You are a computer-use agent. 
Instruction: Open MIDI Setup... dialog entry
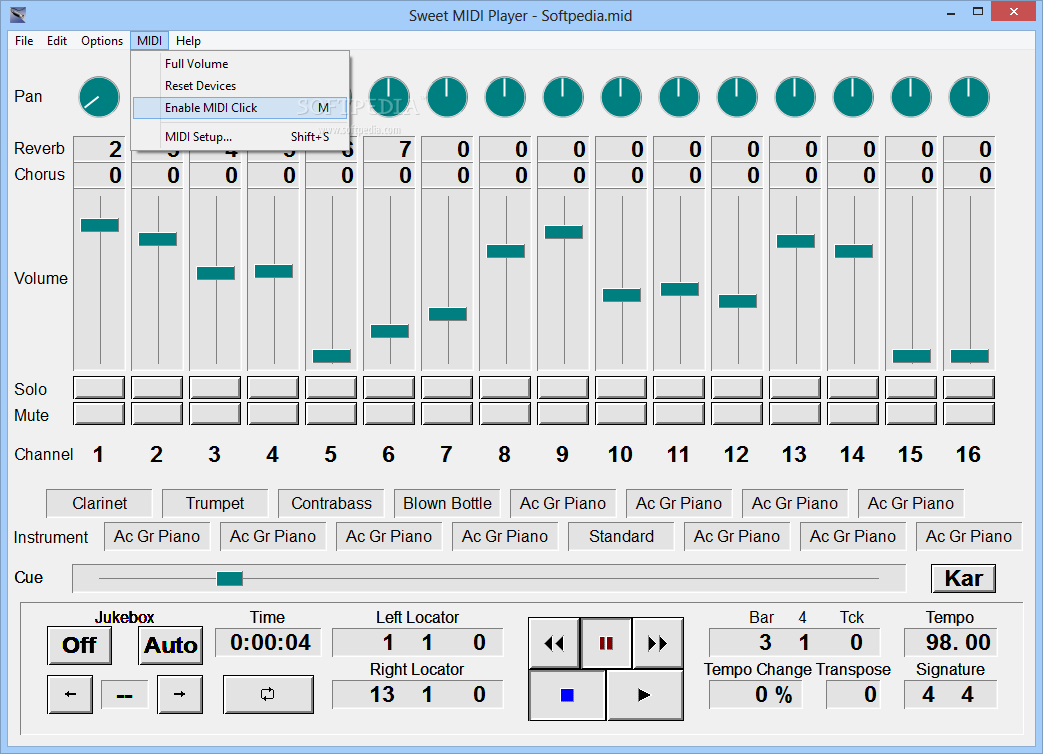(240, 137)
